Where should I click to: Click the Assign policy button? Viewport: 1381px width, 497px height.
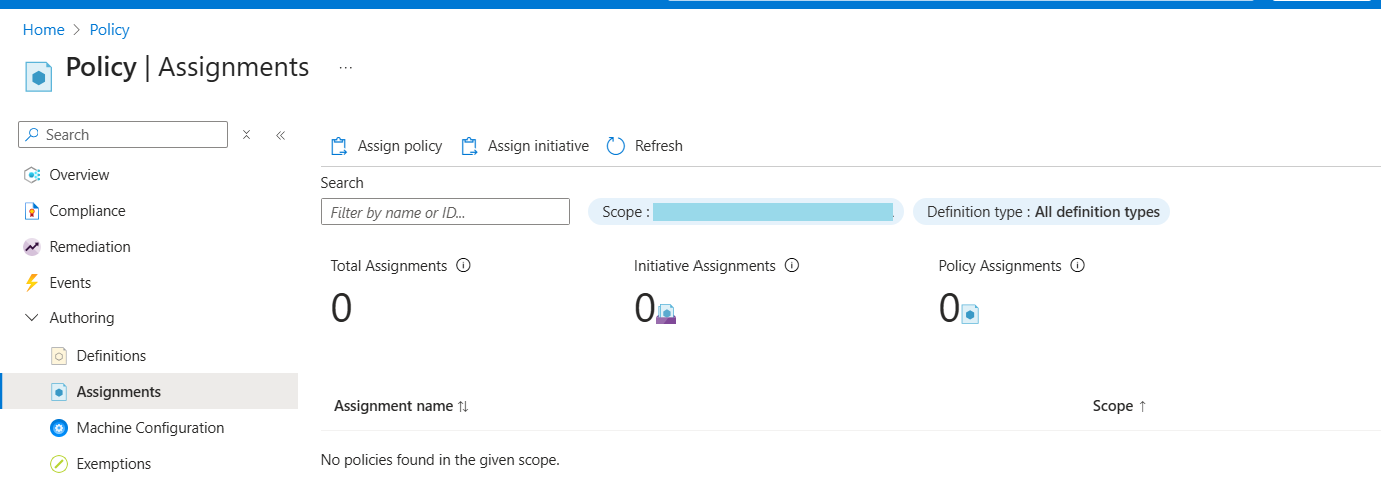pyautogui.click(x=386, y=146)
